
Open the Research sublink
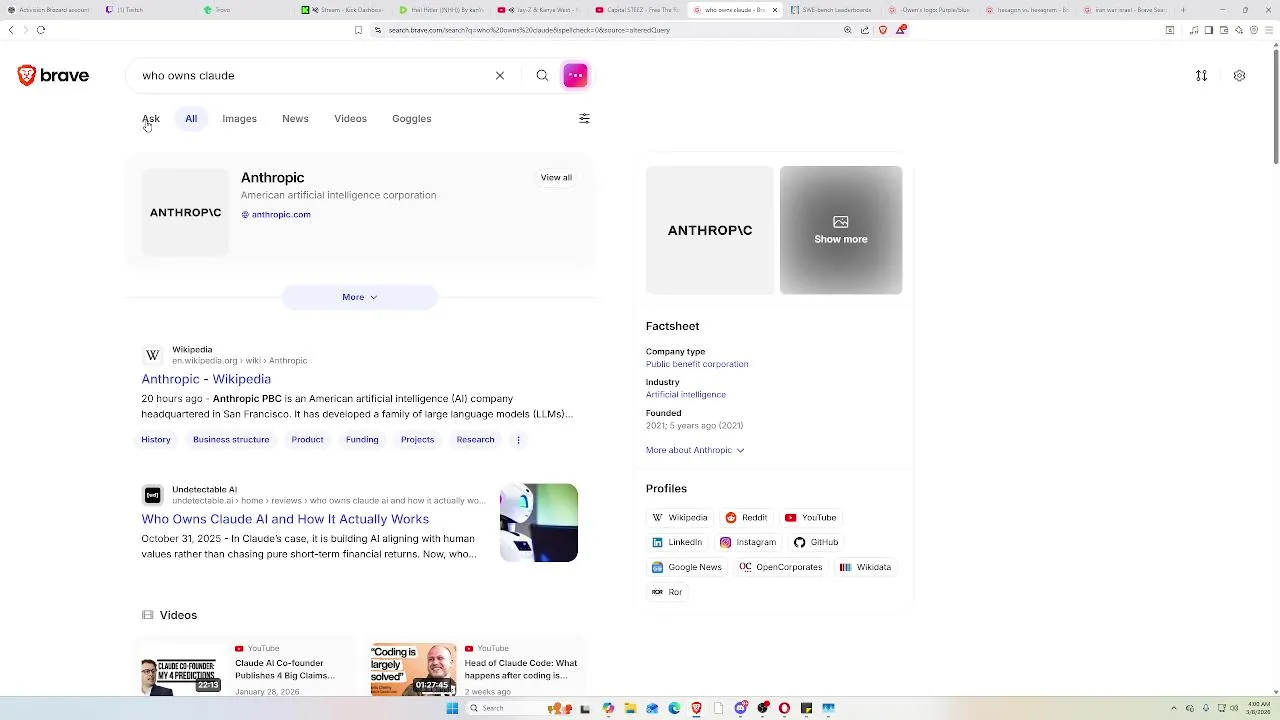coord(475,440)
